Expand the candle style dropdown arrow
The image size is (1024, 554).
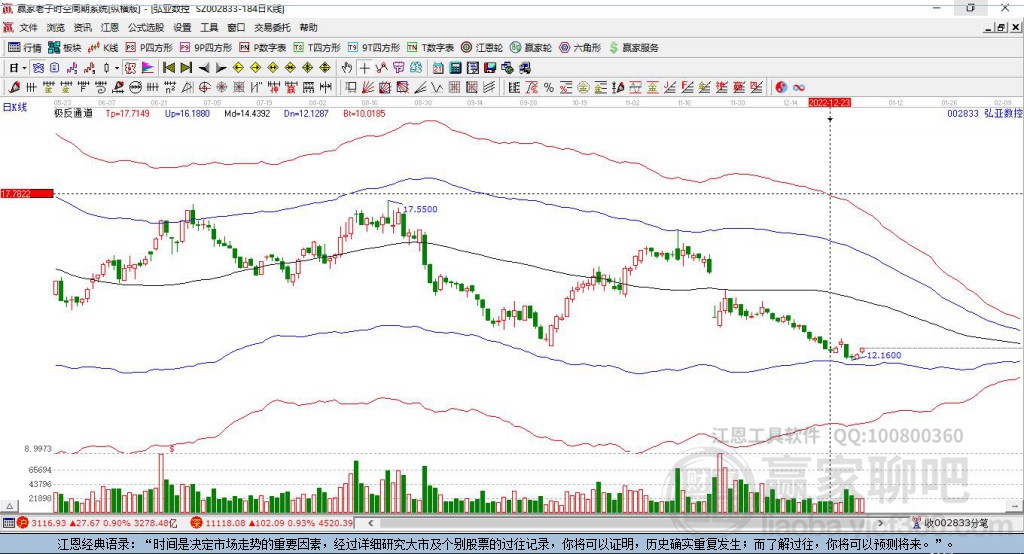click(116, 68)
